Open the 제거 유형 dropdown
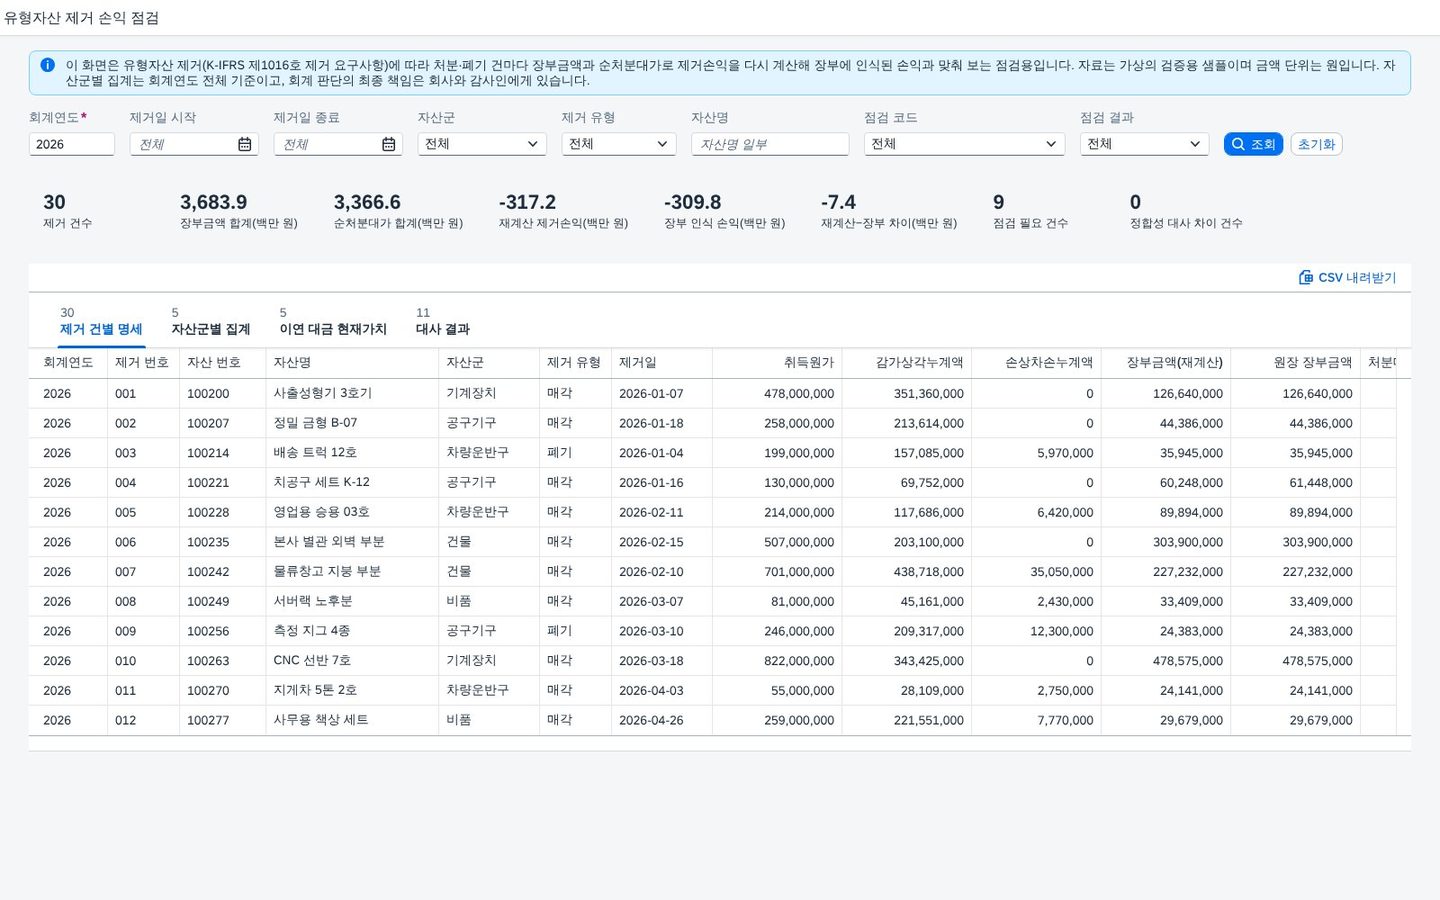1440x900 pixels. point(619,144)
